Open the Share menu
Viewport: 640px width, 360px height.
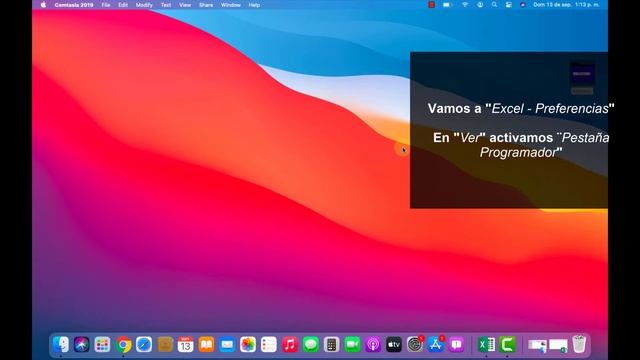click(206, 5)
